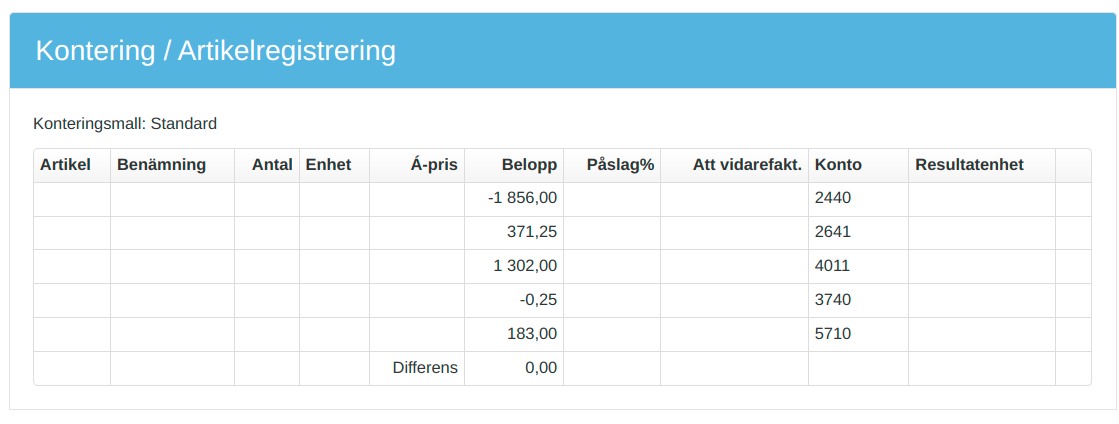This screenshot has width=1119, height=424.
Task: Click the Enhet column header
Action: coord(329,165)
